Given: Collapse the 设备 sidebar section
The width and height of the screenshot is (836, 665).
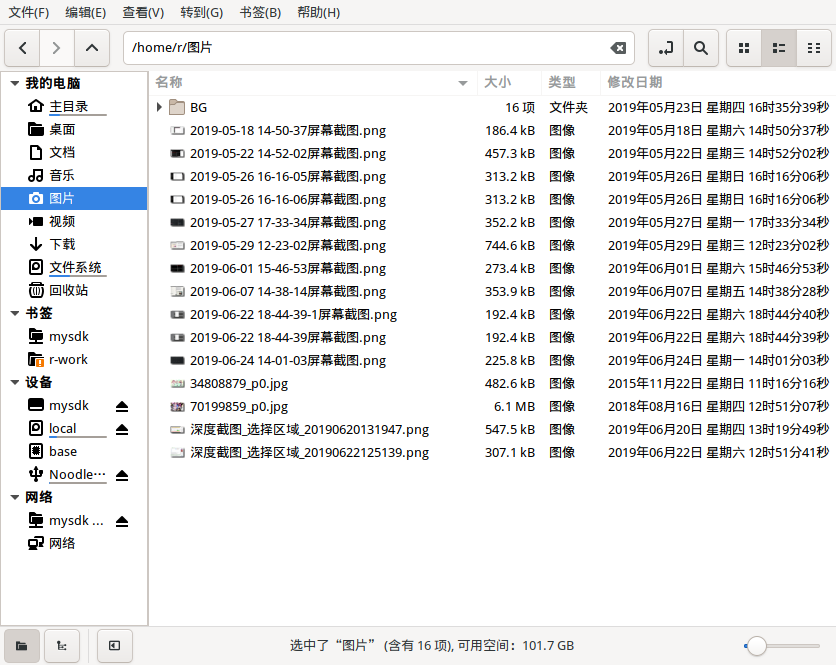Looking at the screenshot, I should (x=15, y=383).
